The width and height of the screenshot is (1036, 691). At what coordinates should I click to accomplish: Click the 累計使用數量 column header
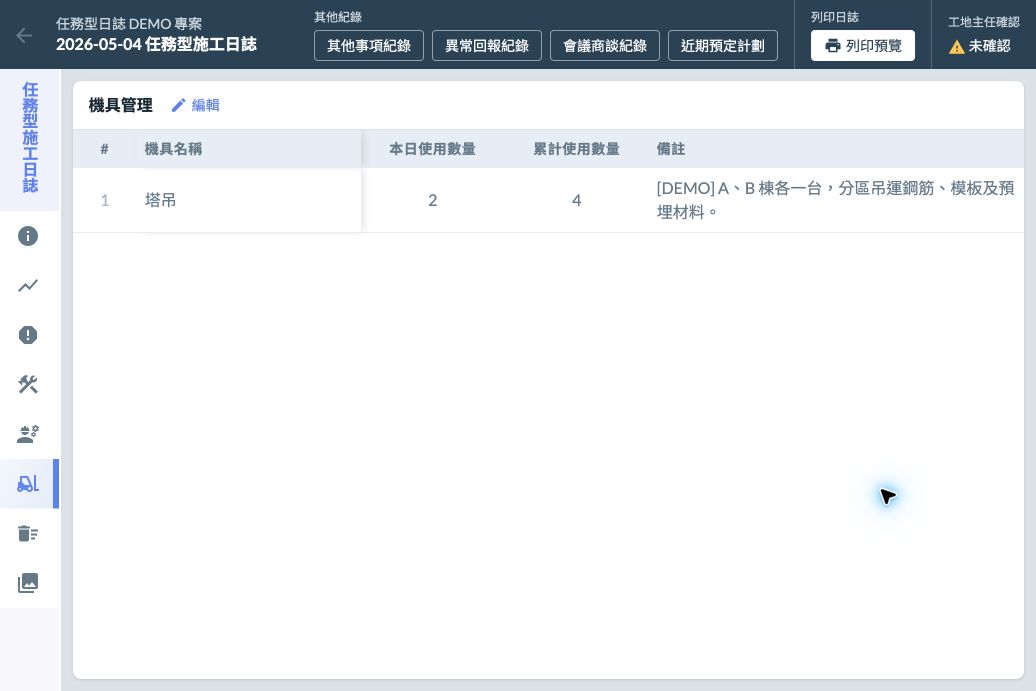[x=576, y=149]
